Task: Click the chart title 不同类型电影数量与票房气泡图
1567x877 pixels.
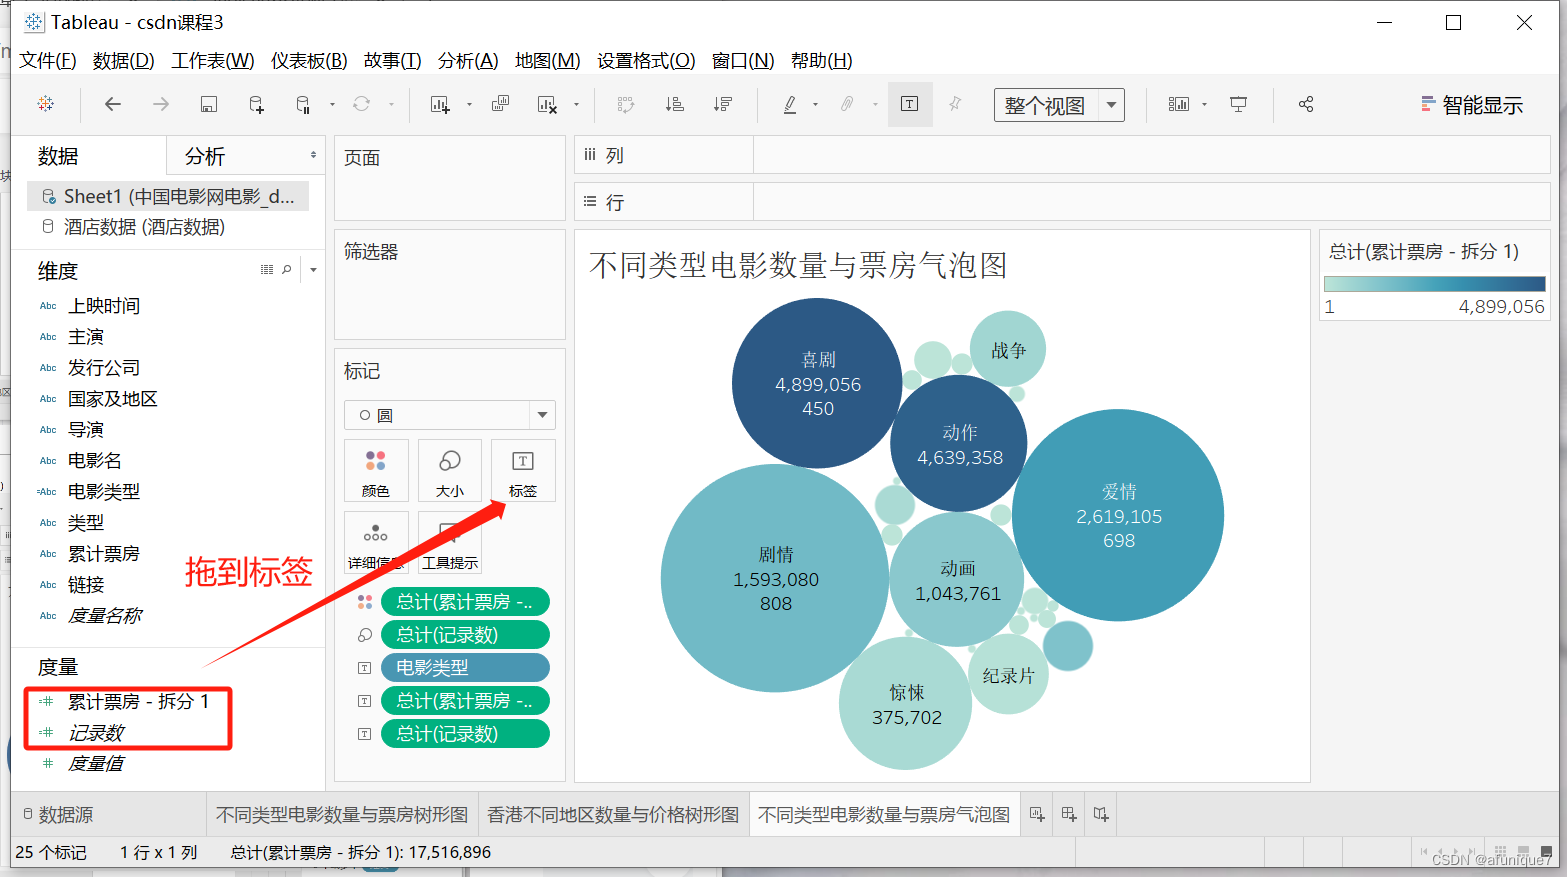Action: click(798, 265)
